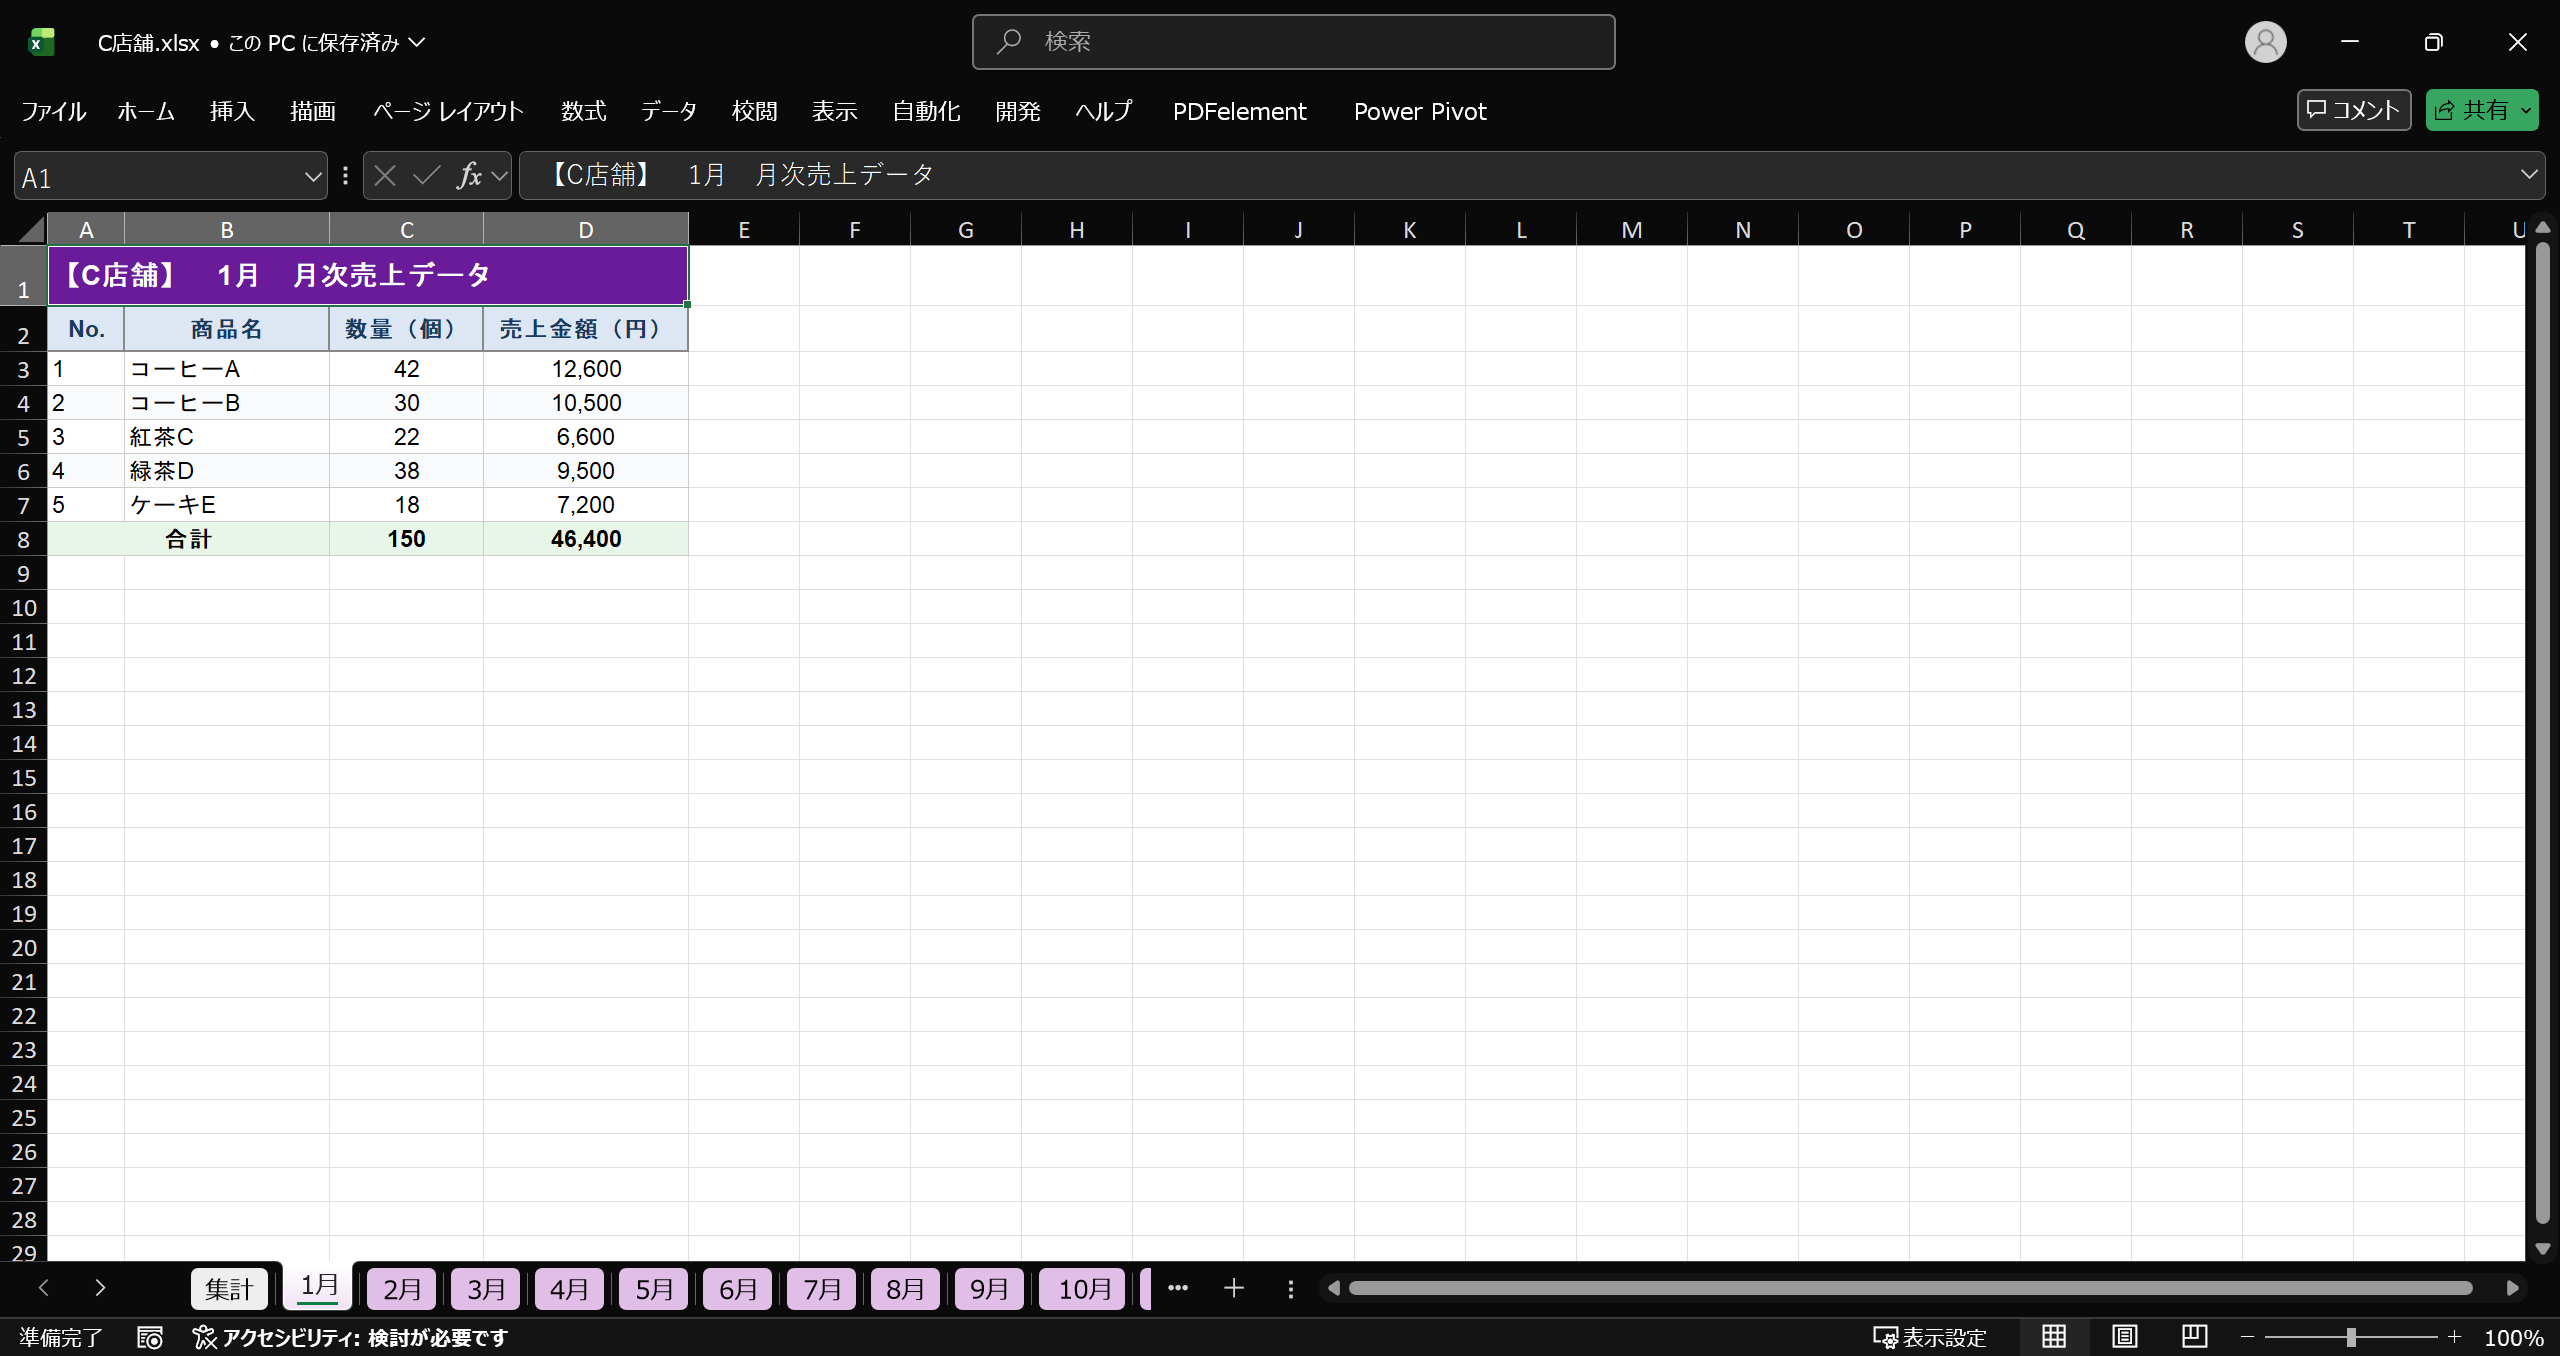Open the Name Box dropdown arrow
2560x1356 pixels.
[313, 177]
